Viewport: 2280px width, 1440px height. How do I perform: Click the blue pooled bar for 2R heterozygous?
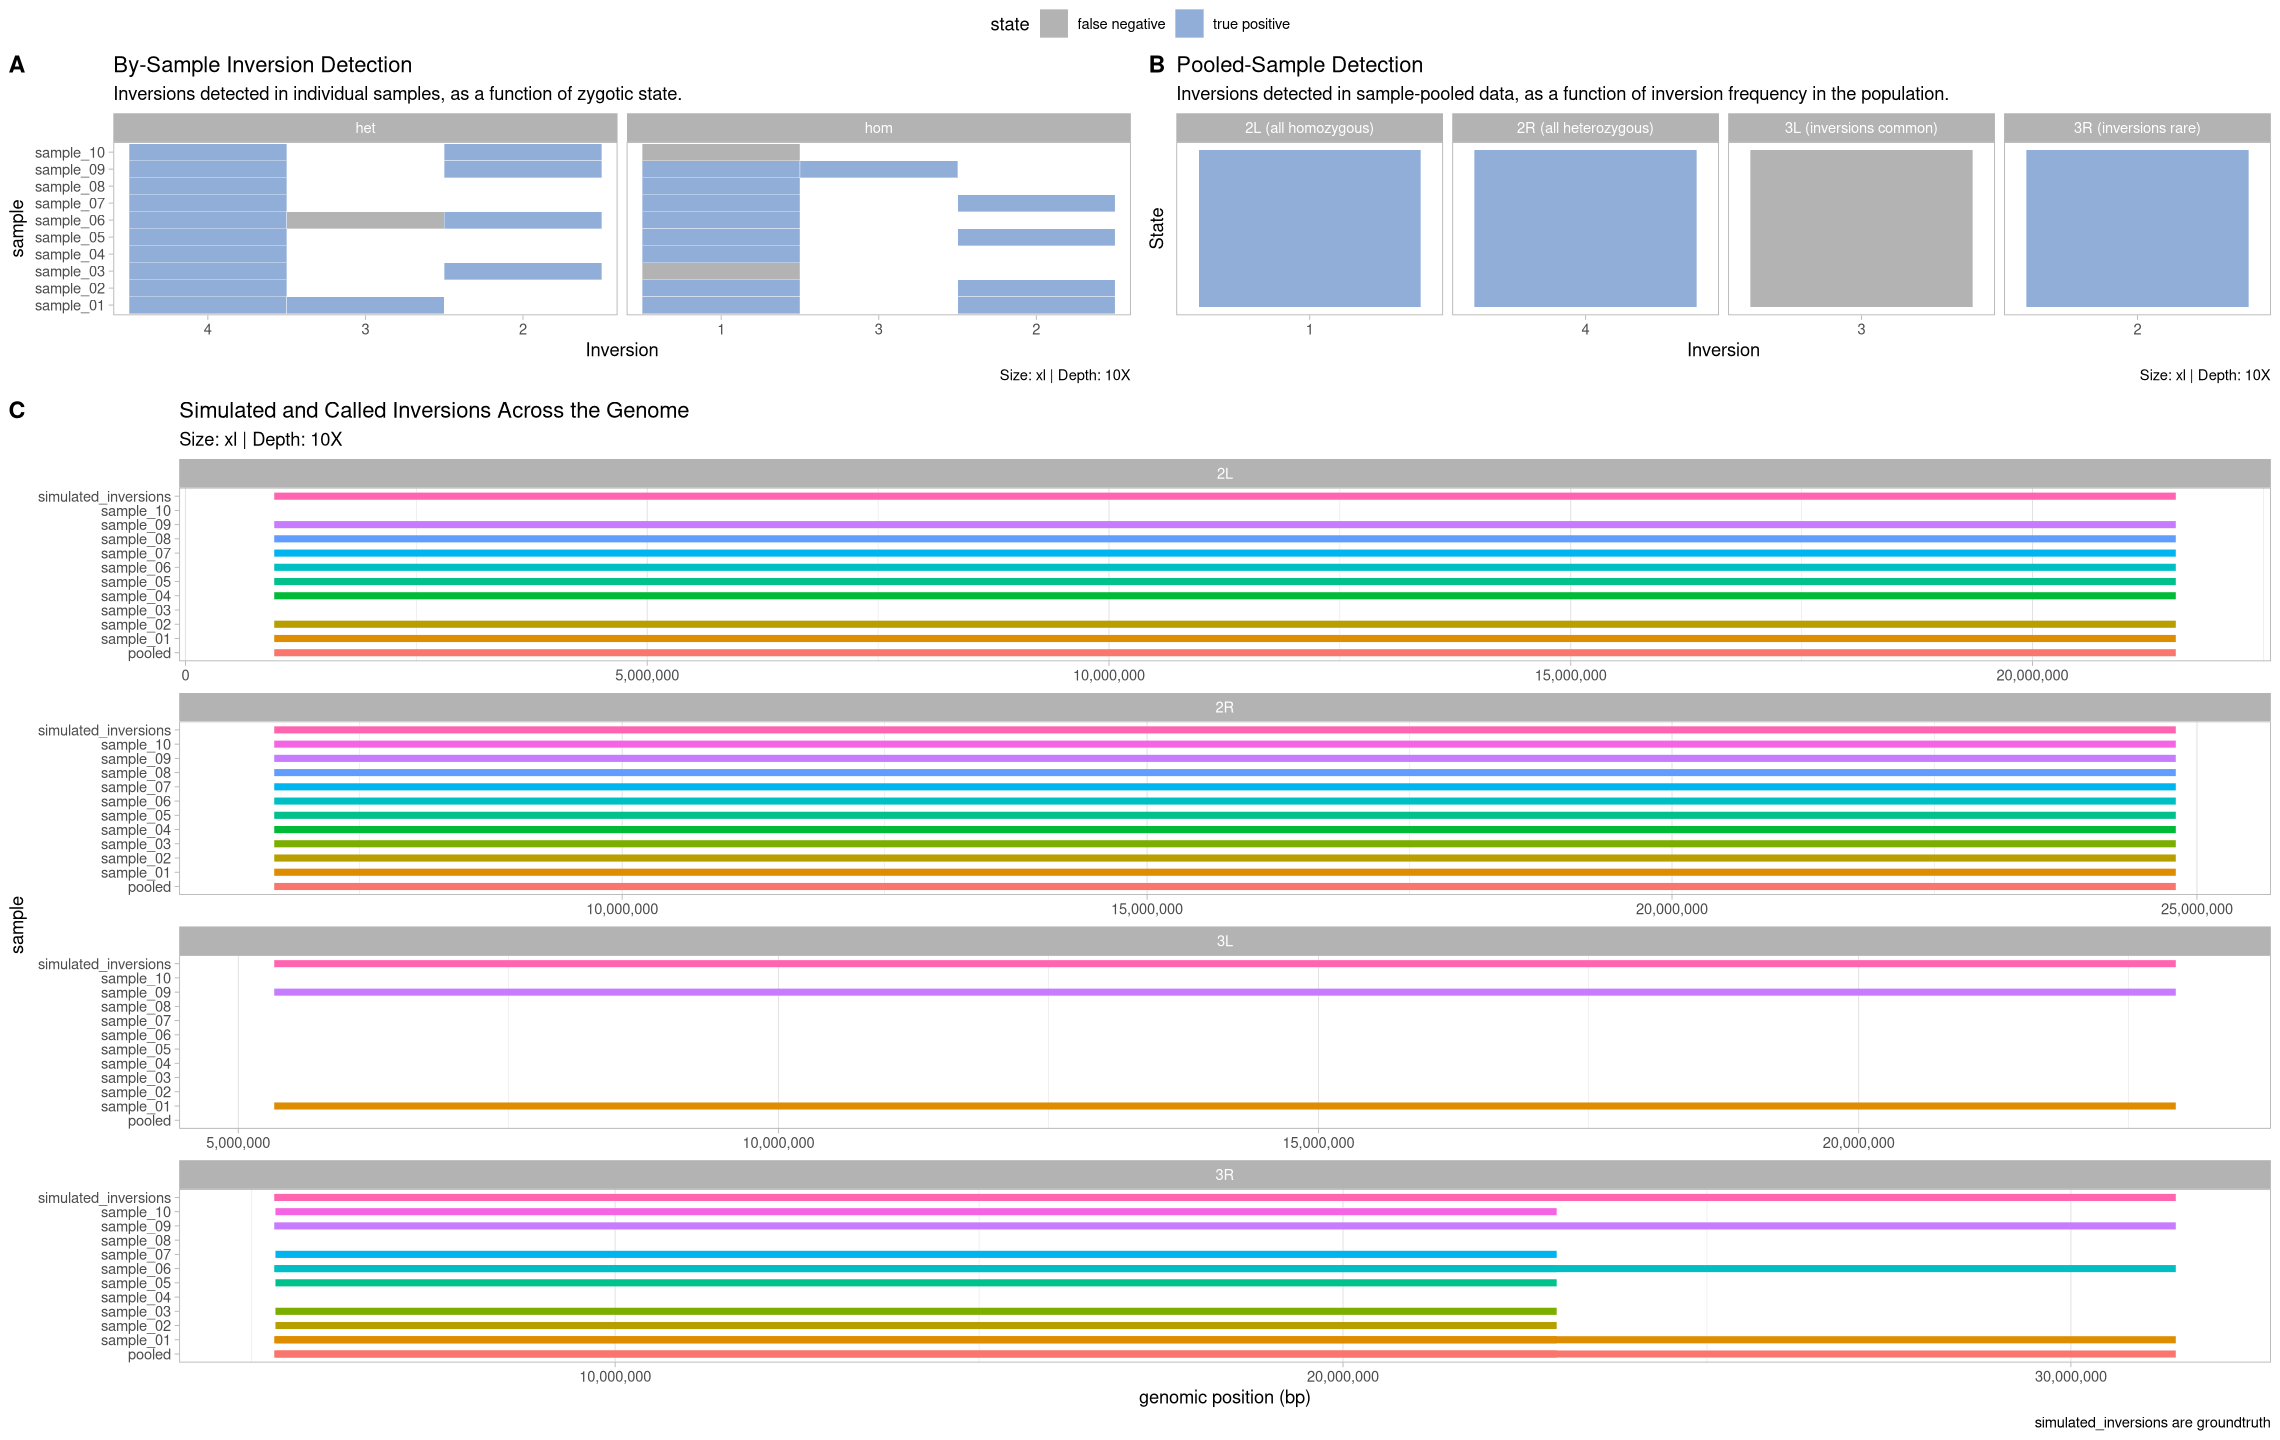(1585, 228)
